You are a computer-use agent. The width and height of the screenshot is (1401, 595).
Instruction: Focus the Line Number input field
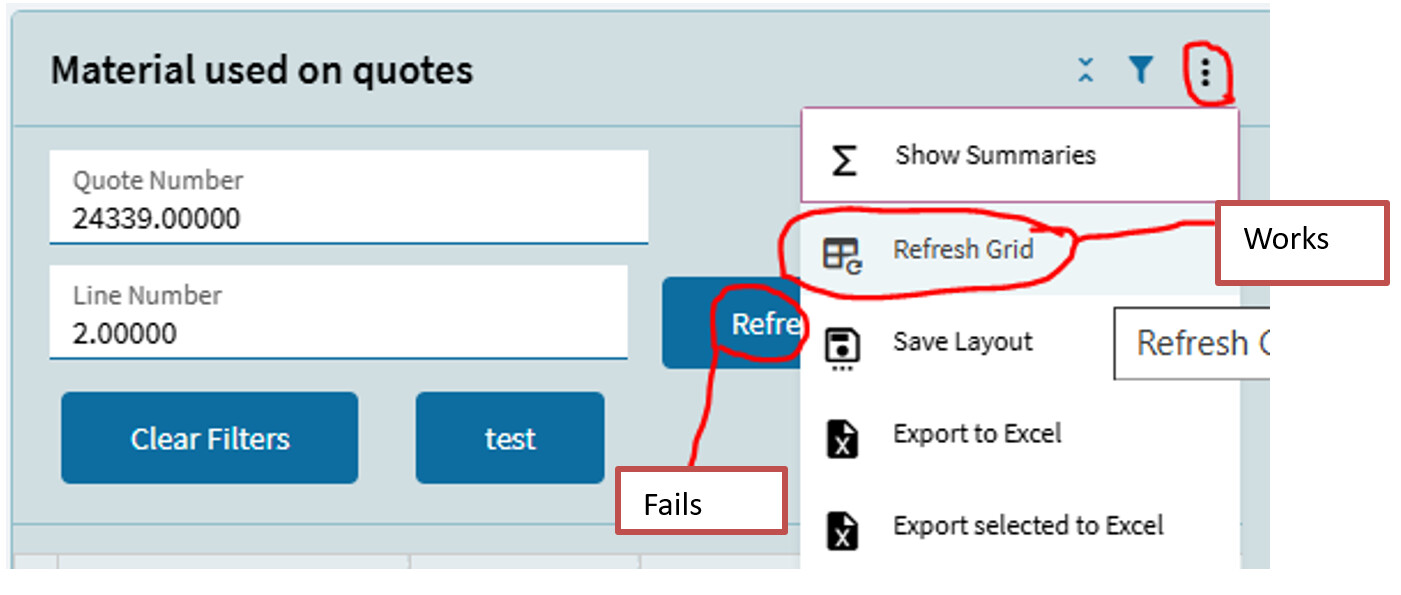pos(339,311)
